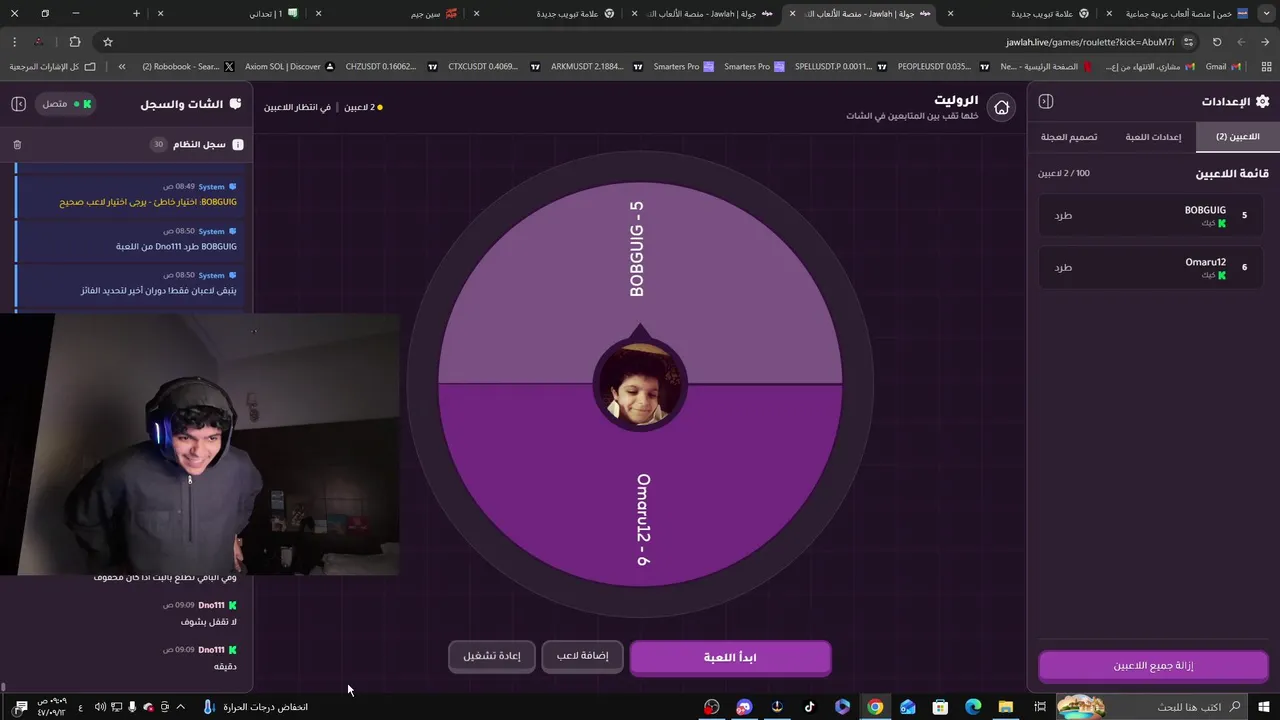Kick BOBGUIG using its طرد button
Viewport: 1280px width, 720px height.
(1063, 215)
